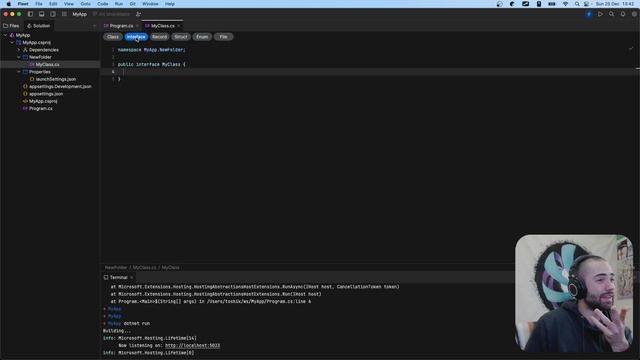Select the Record template chip
This screenshot has height=360, width=640.
[x=159, y=37]
